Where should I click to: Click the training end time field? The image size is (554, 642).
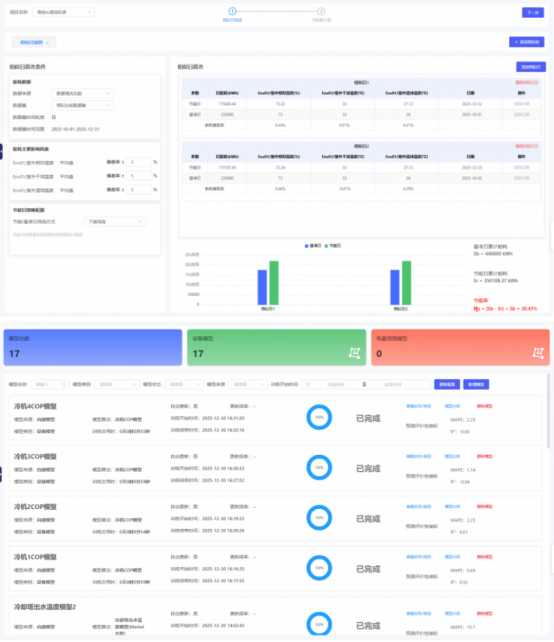click(393, 384)
